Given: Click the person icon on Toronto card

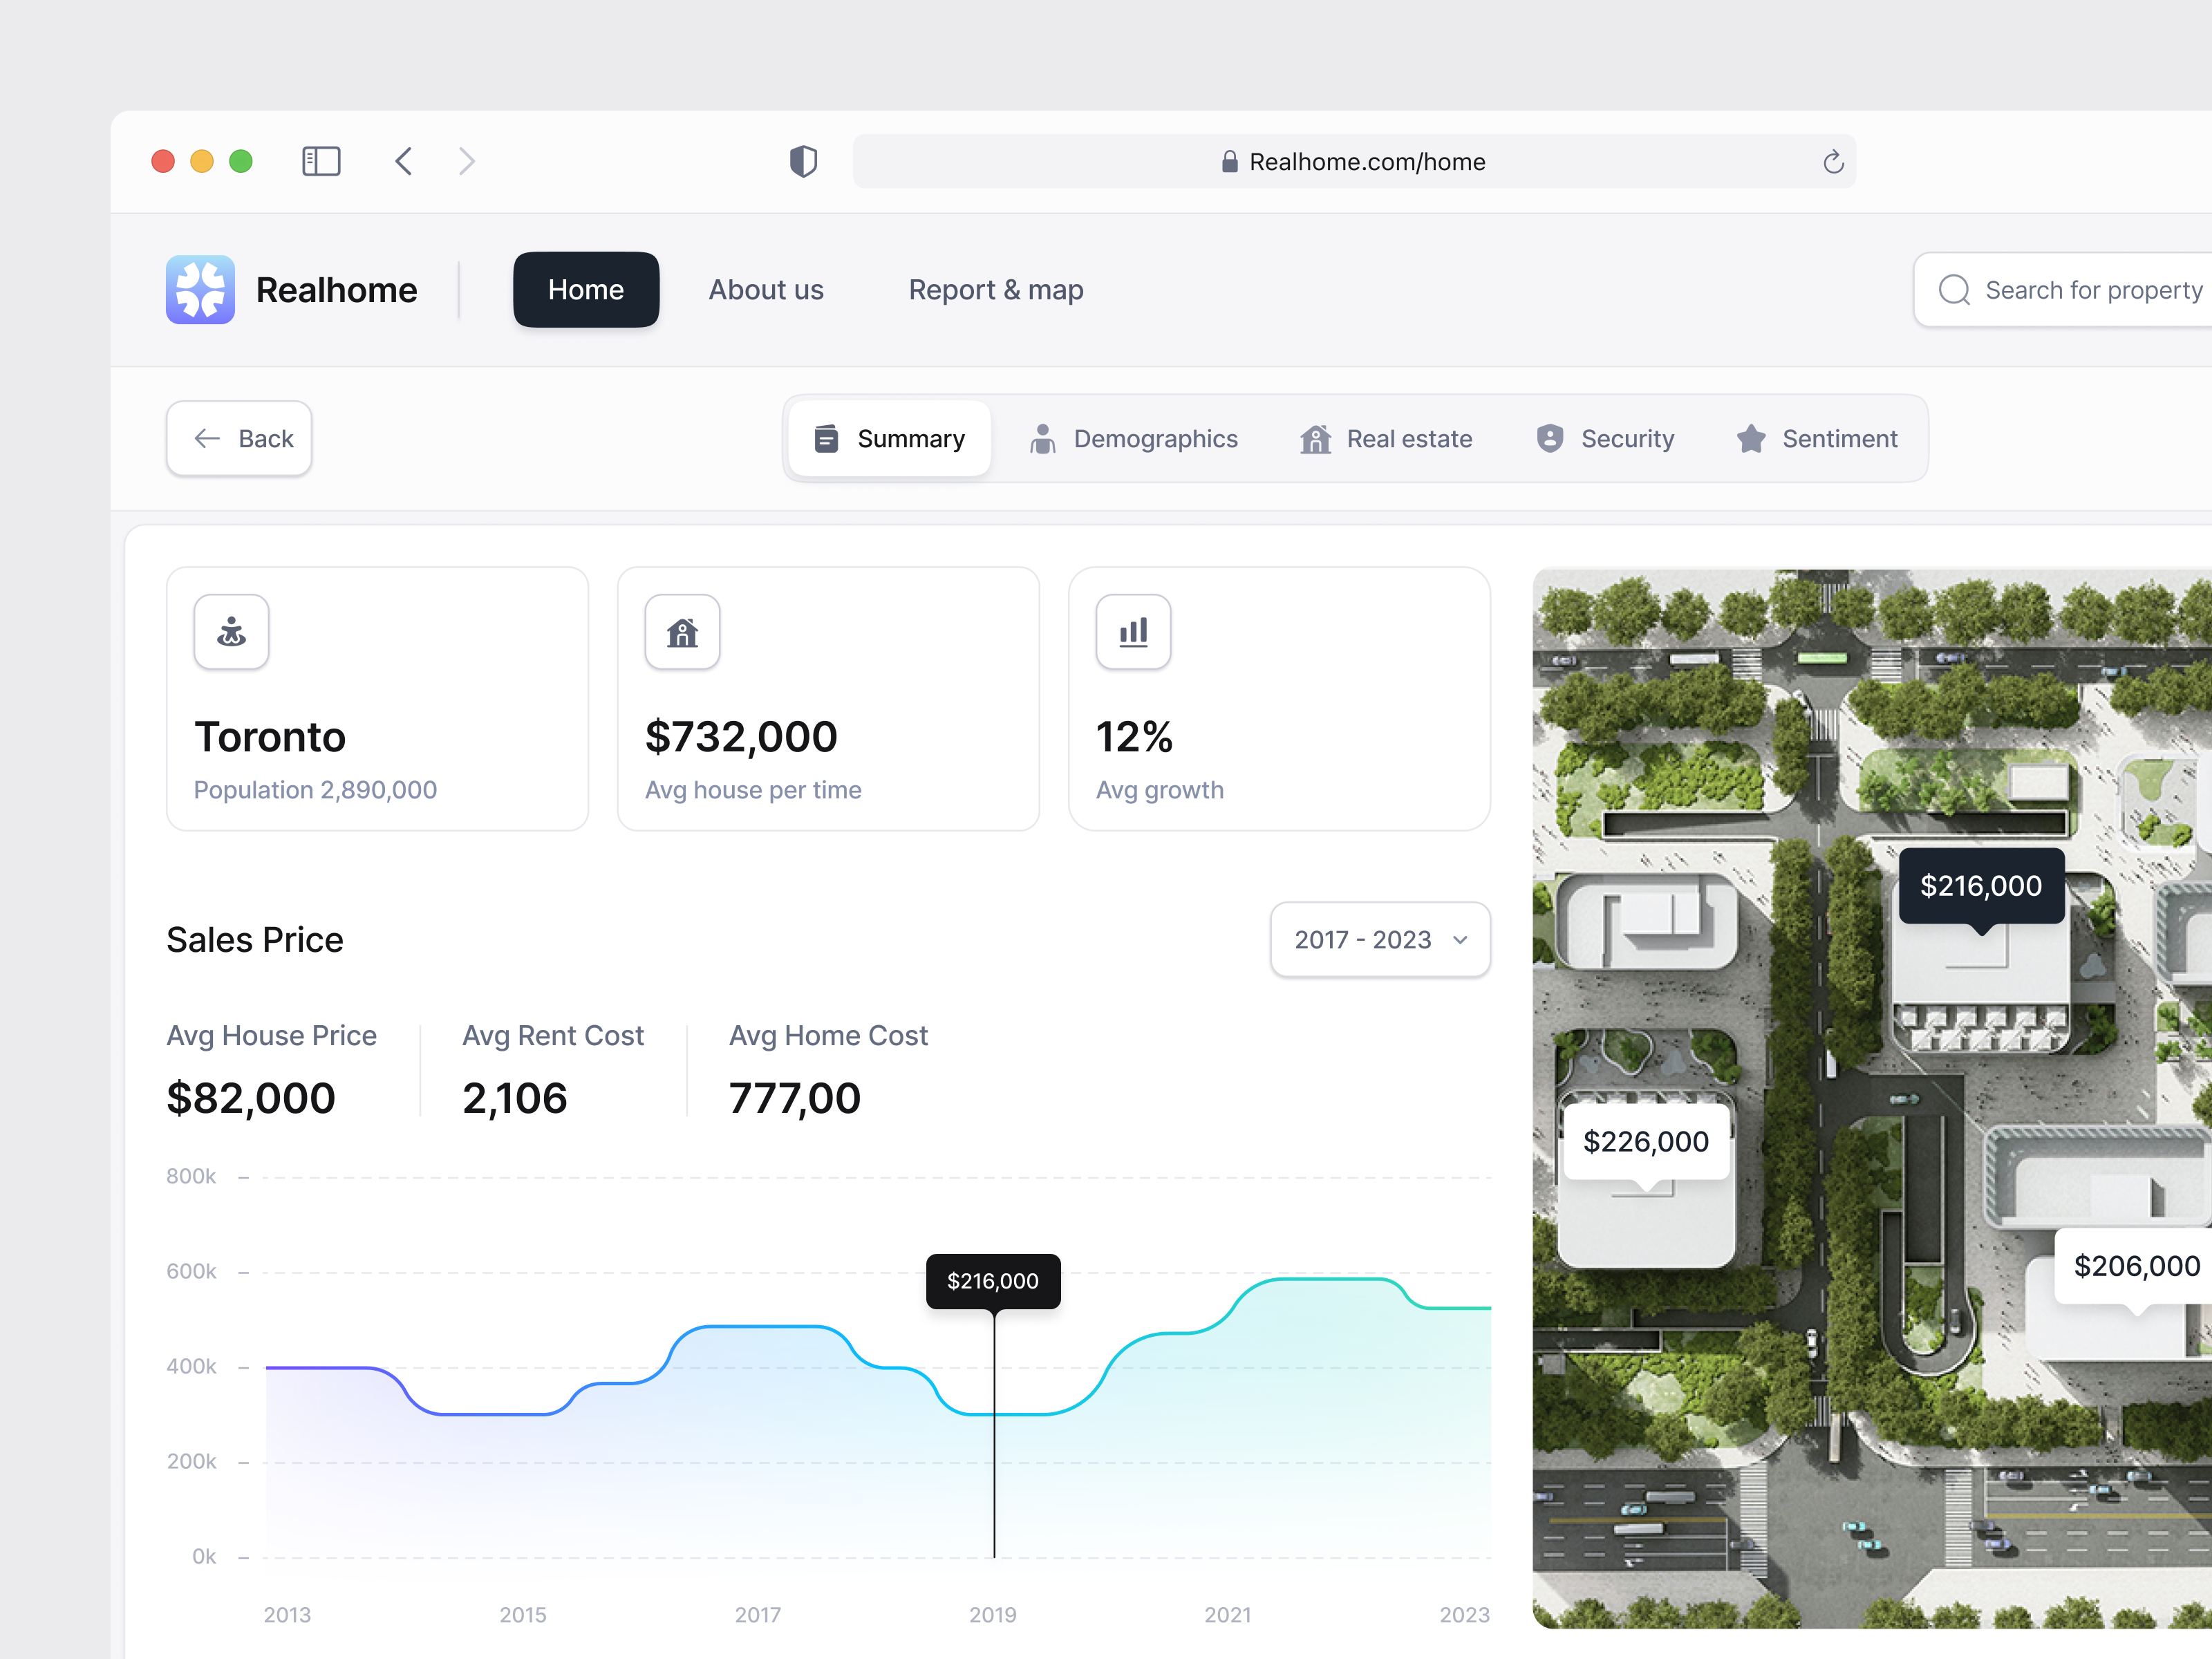Looking at the screenshot, I should [x=231, y=631].
